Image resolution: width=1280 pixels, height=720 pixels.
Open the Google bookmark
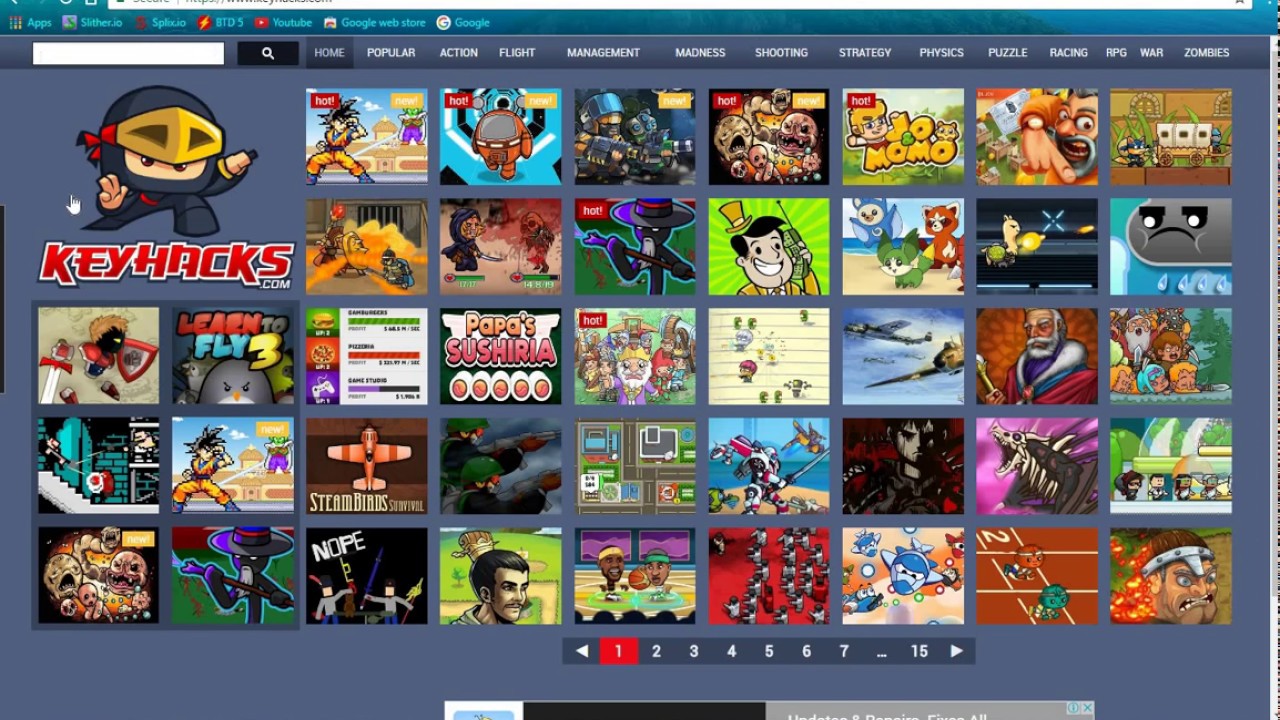[x=463, y=22]
